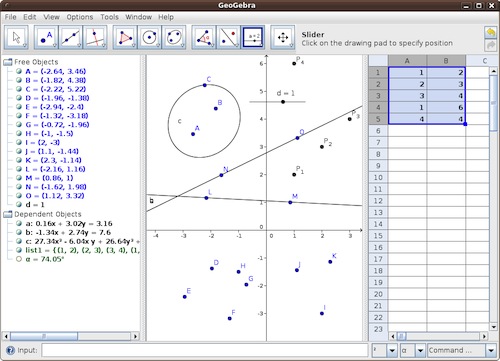Screen dimensions: 500x361
Task: Click point K on the drawing pad
Action: [x=330, y=262]
